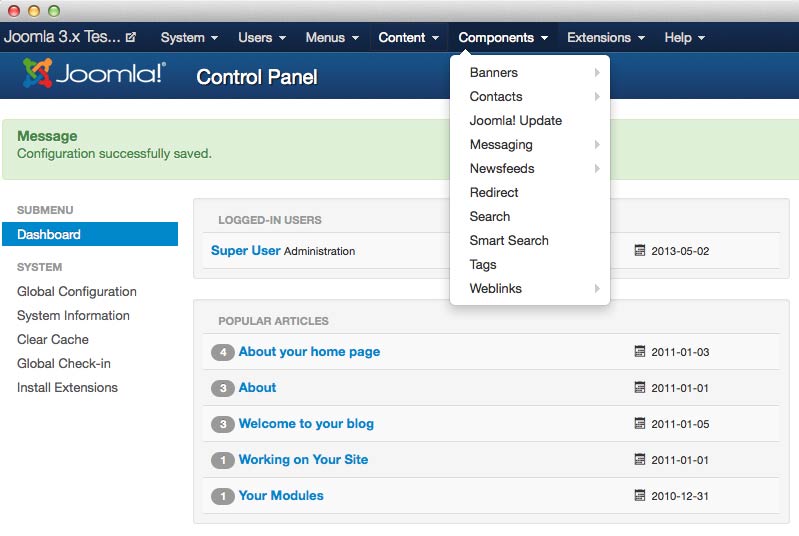Open the Extensions dropdown menu

[x=605, y=38]
